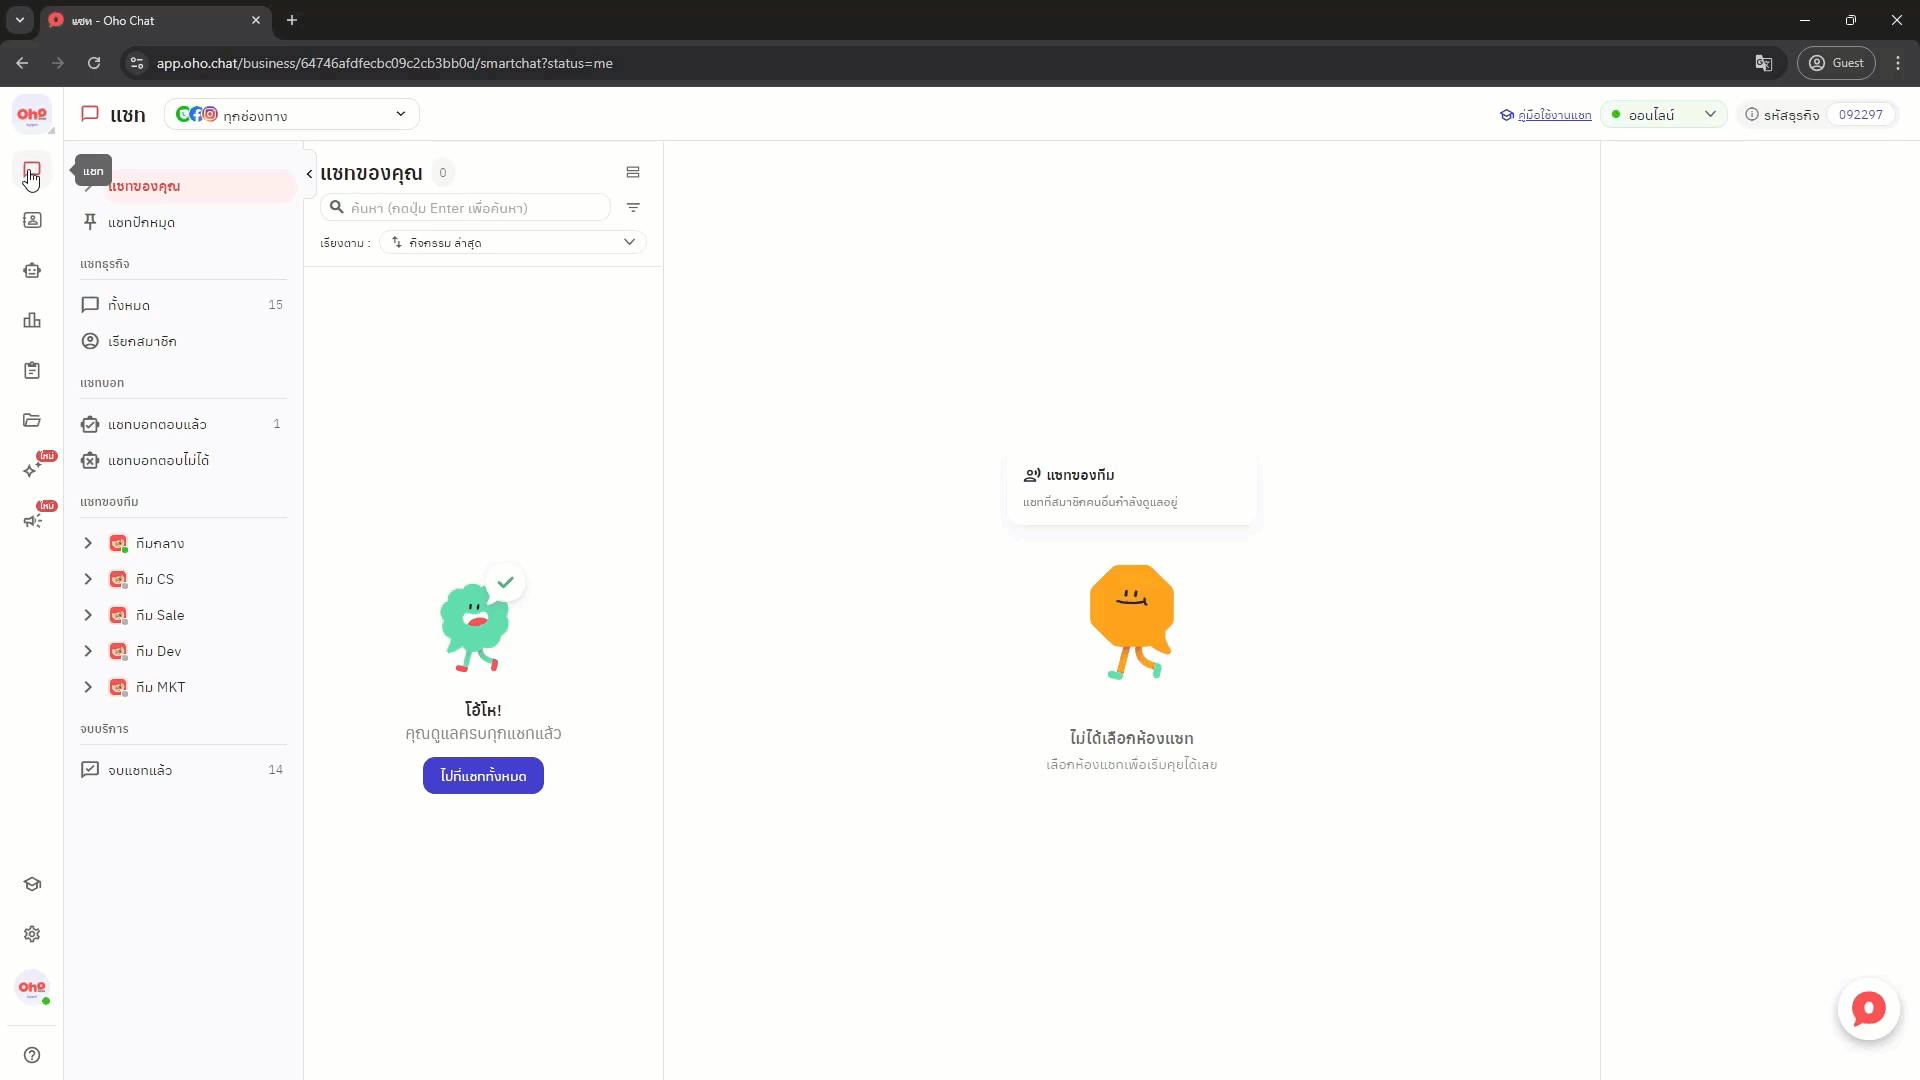Expand the ทีม Dev team
Image resolution: width=1920 pixels, height=1080 pixels.
pos(88,651)
